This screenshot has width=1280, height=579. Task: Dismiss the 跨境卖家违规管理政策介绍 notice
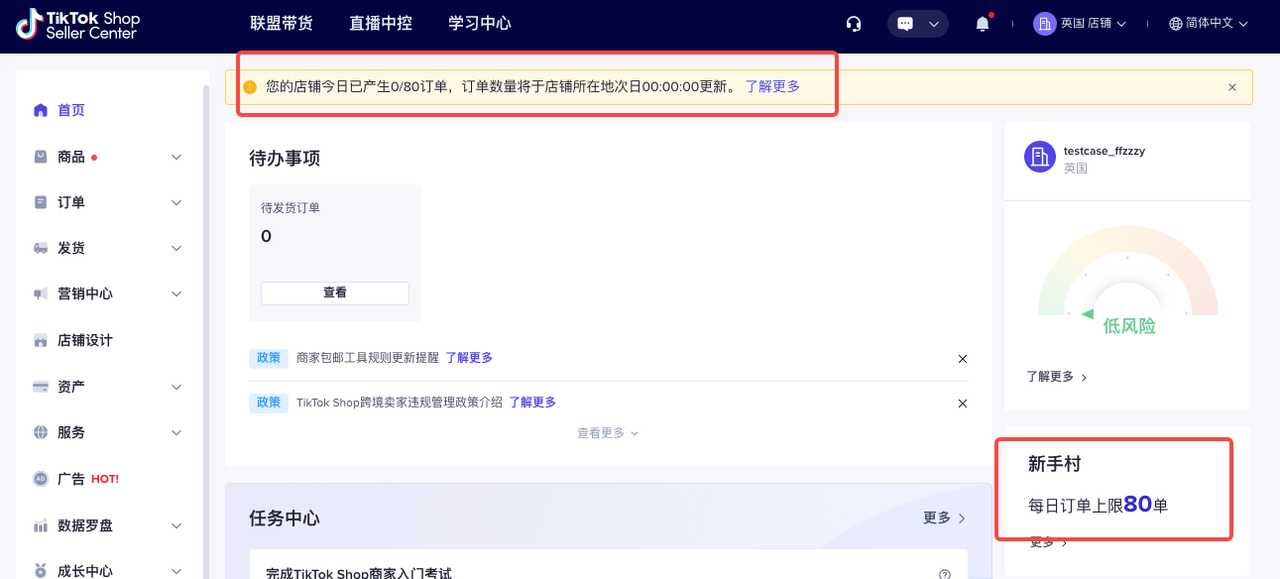(963, 403)
